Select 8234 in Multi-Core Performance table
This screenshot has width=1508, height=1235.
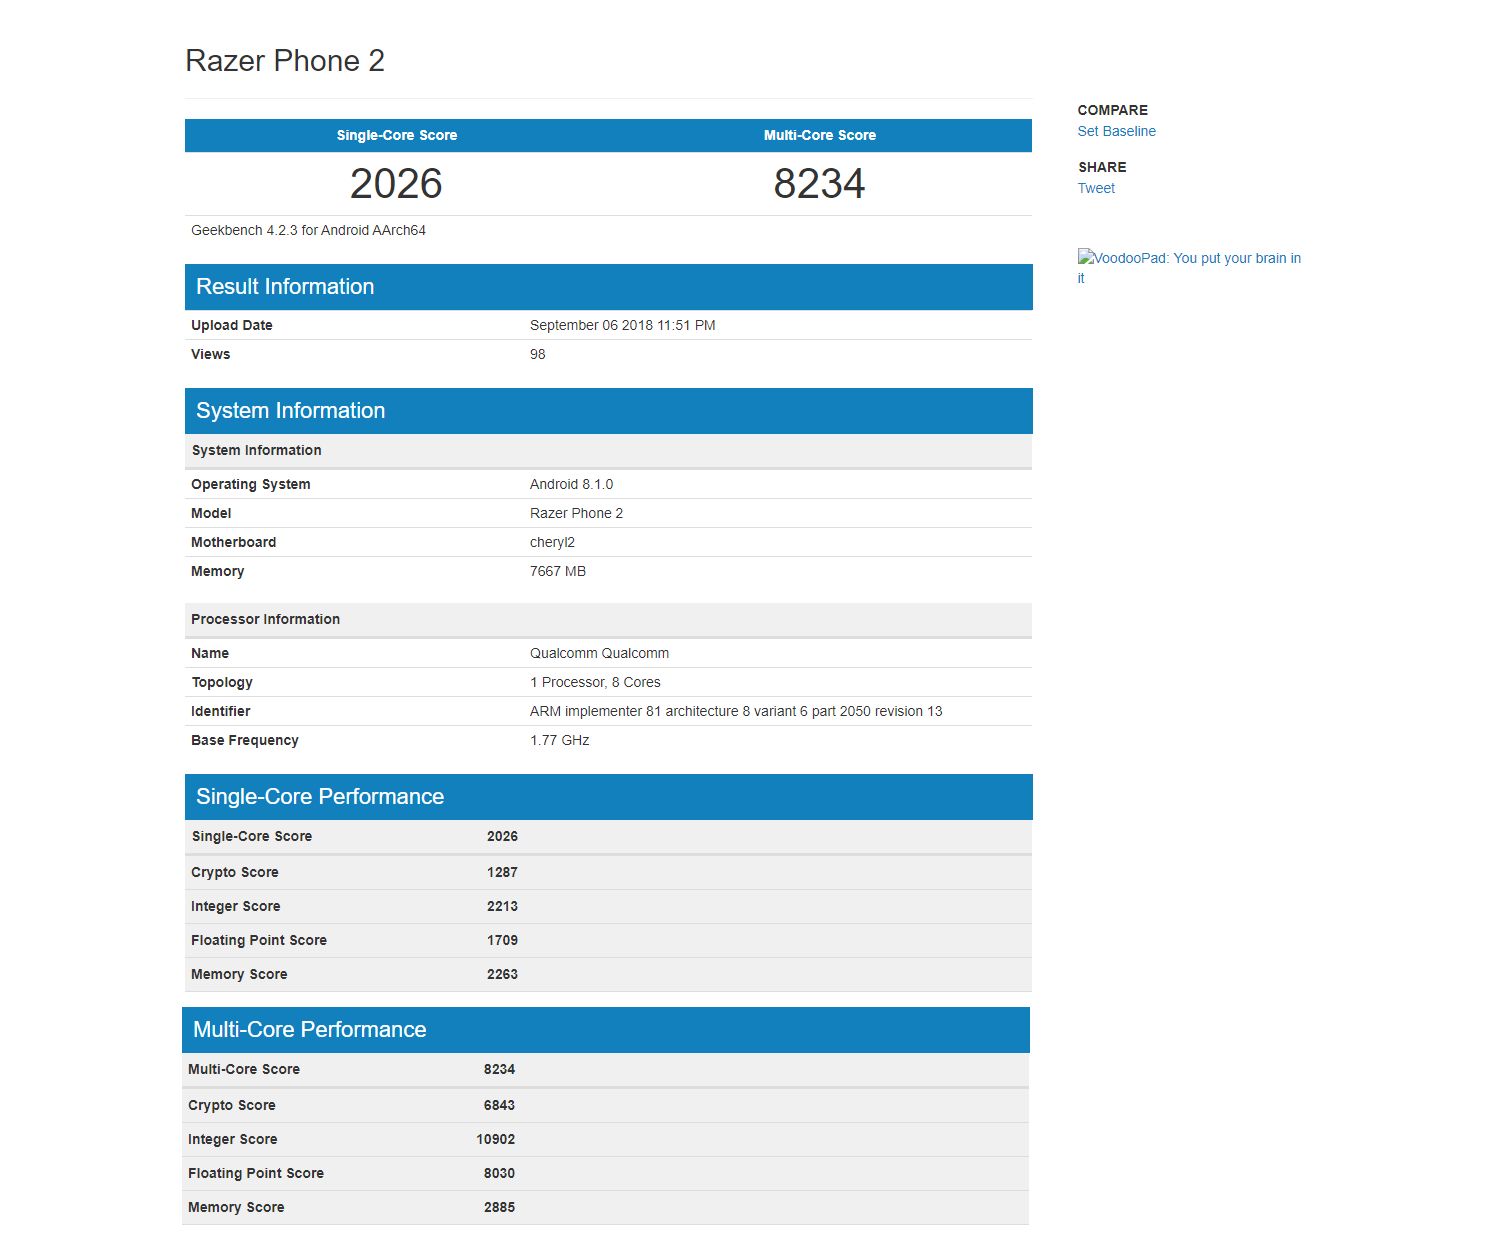click(499, 1069)
